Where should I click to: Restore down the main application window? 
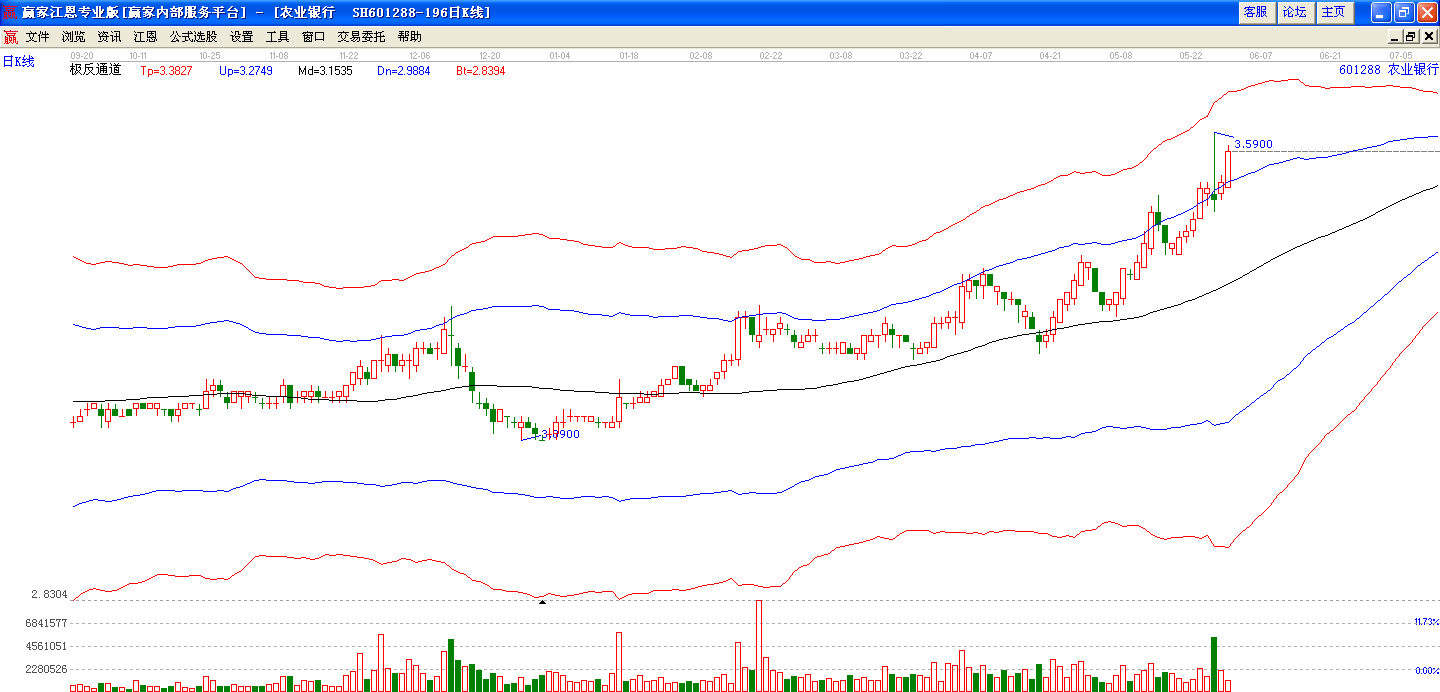(1404, 12)
